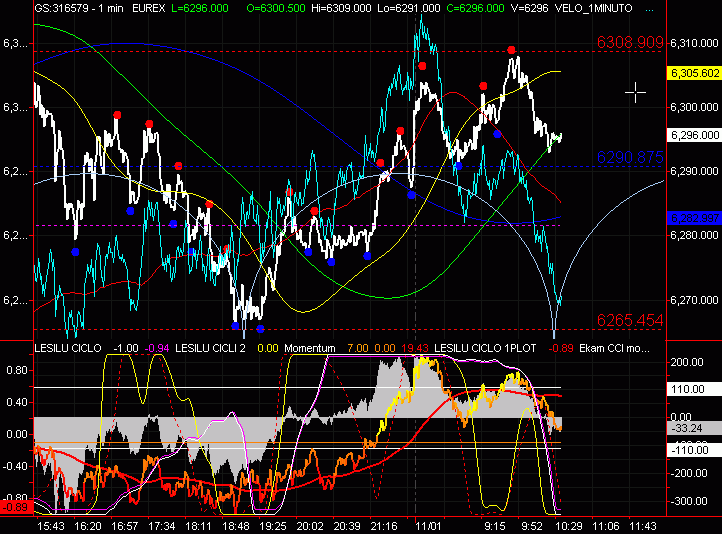Click the 10:29 time axis label
The width and height of the screenshot is (722, 534).
point(569,526)
